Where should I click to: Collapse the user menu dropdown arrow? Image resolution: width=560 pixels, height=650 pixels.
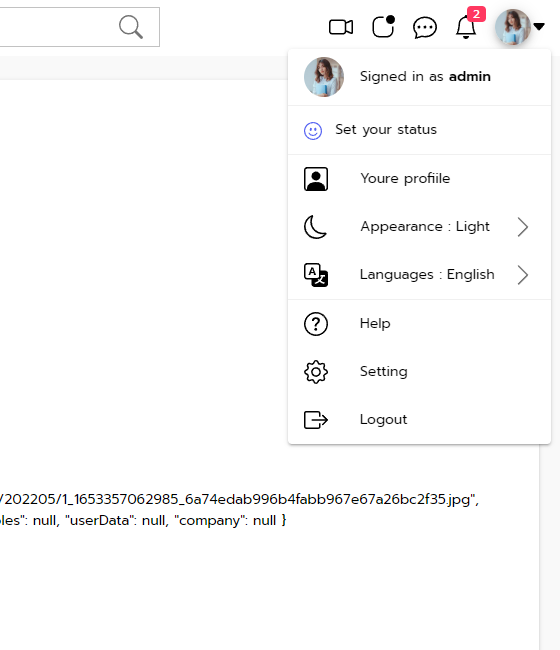(x=538, y=27)
